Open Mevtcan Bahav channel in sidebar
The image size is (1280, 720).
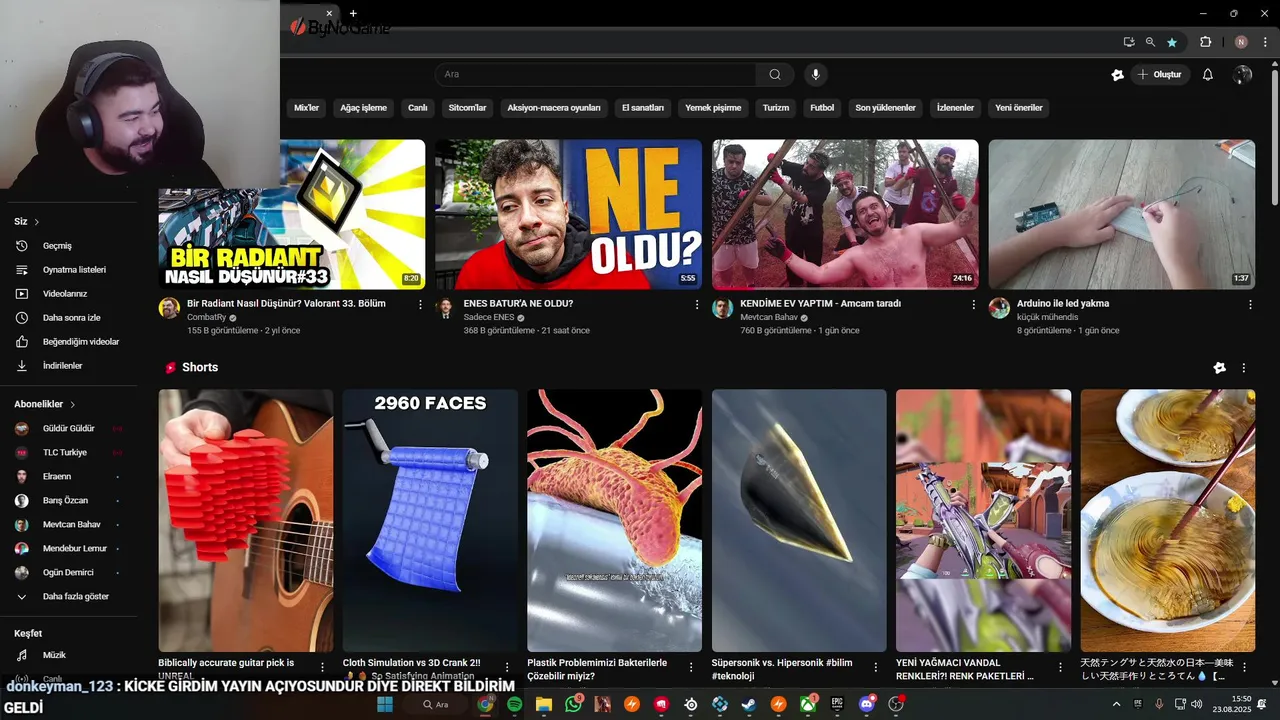click(x=70, y=525)
